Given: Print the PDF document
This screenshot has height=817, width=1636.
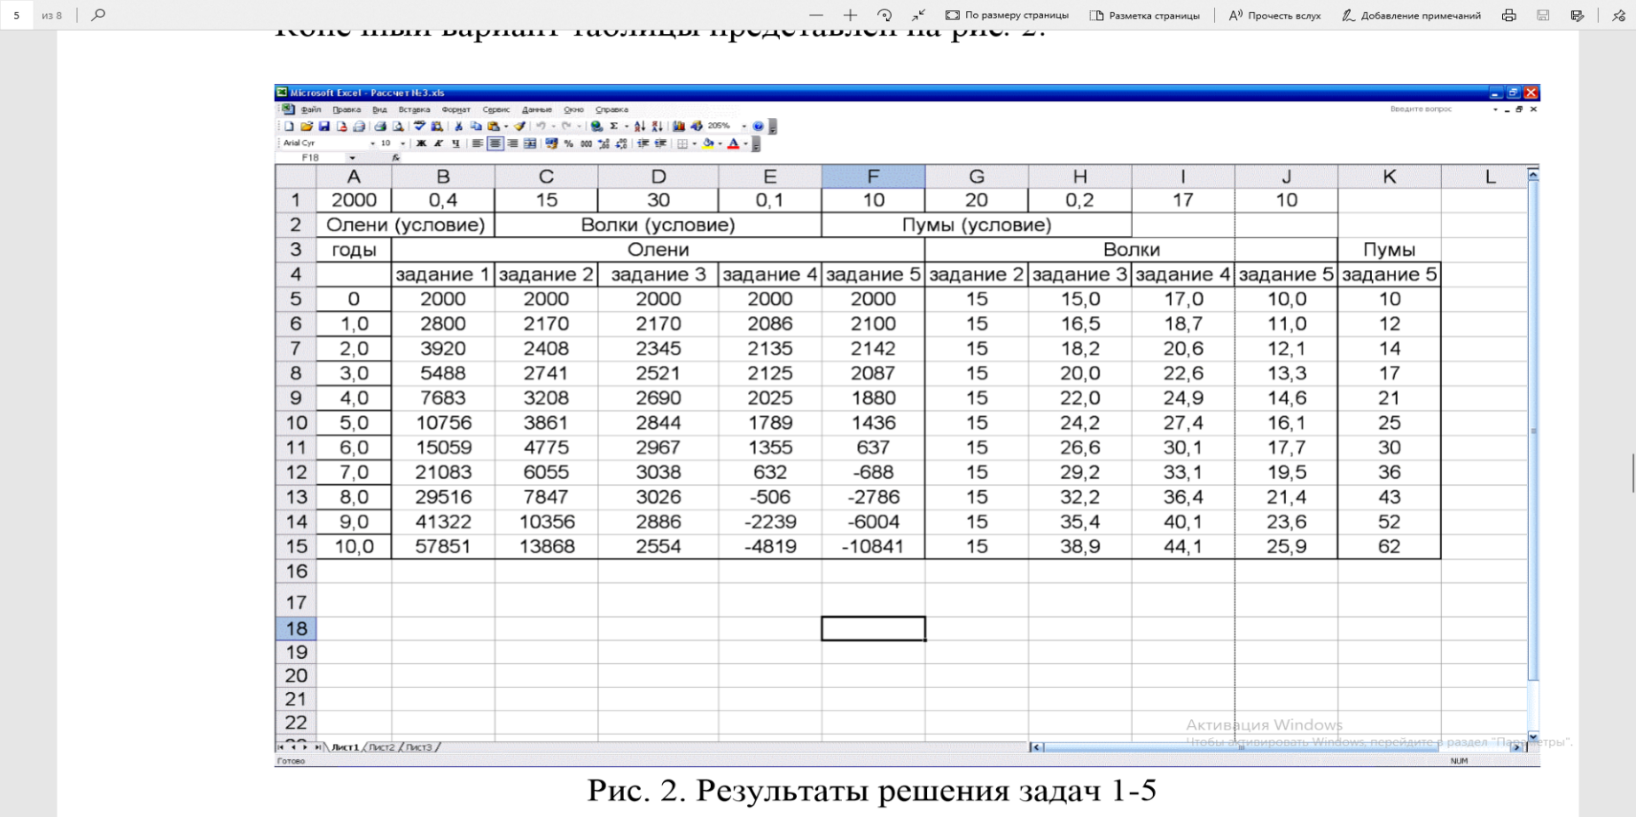Looking at the screenshot, I should point(1509,15).
